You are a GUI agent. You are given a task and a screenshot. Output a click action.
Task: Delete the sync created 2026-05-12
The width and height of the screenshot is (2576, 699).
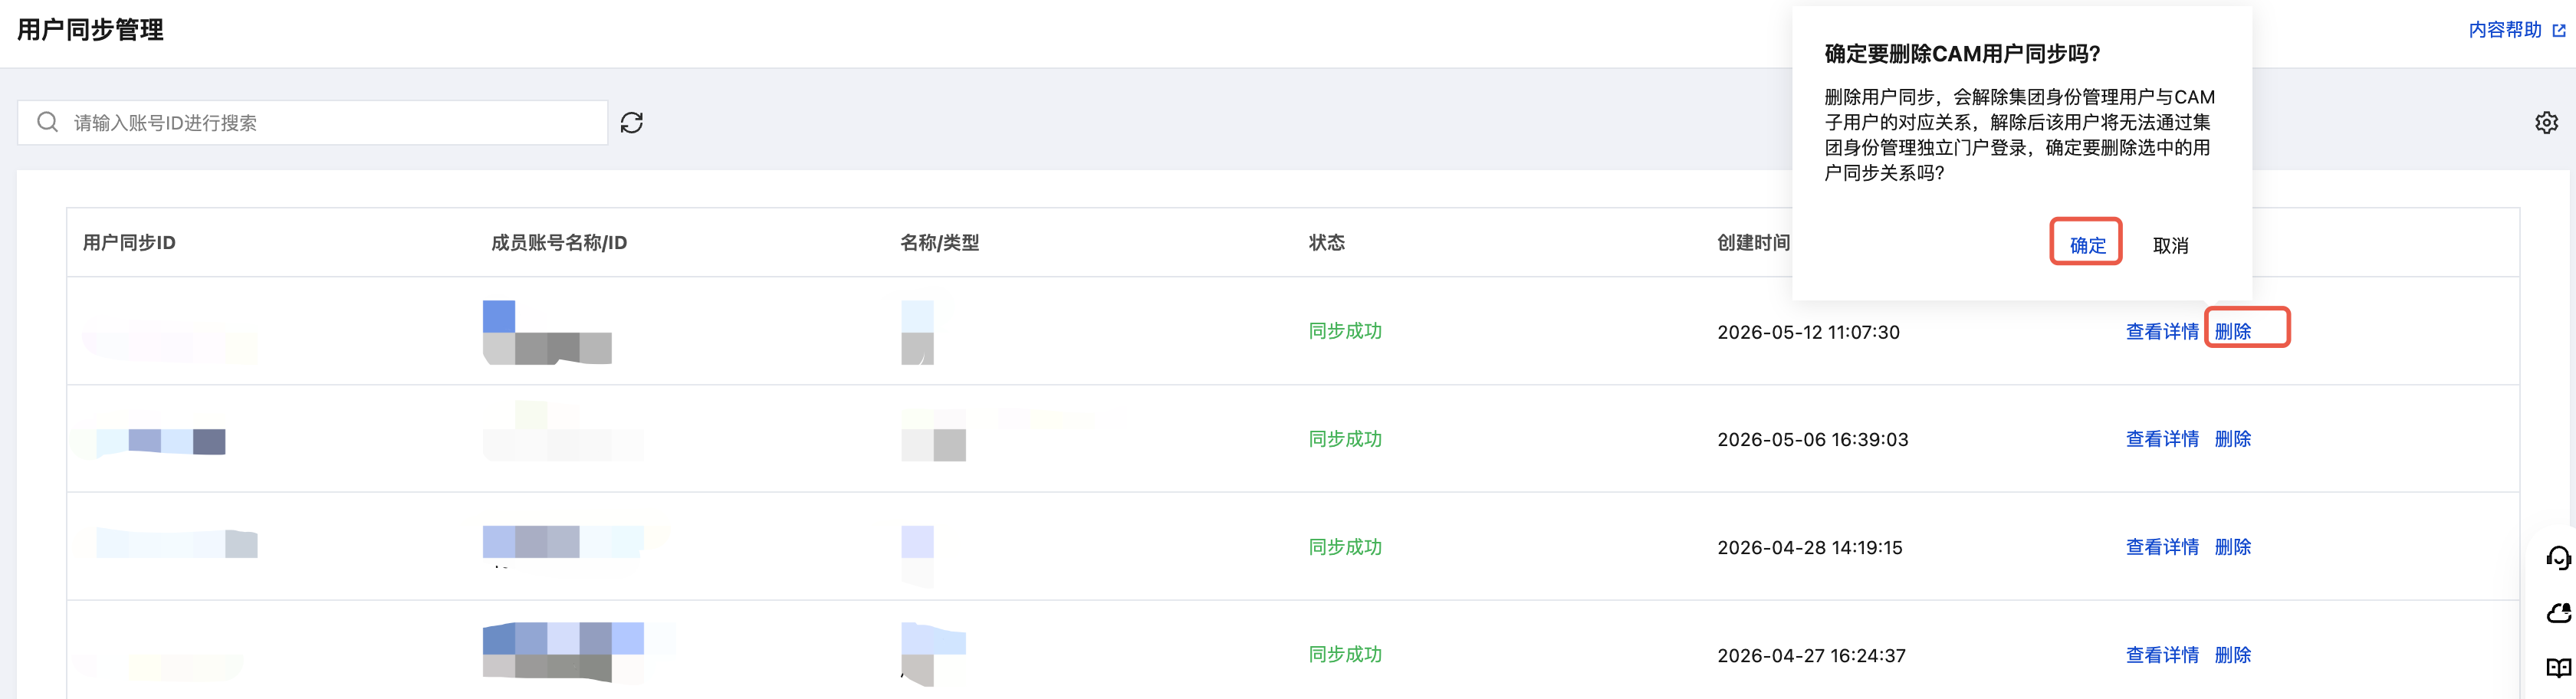pos(2232,331)
